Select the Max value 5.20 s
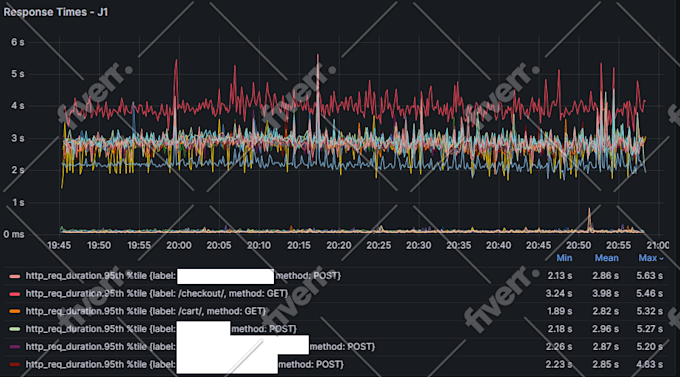 coord(649,347)
